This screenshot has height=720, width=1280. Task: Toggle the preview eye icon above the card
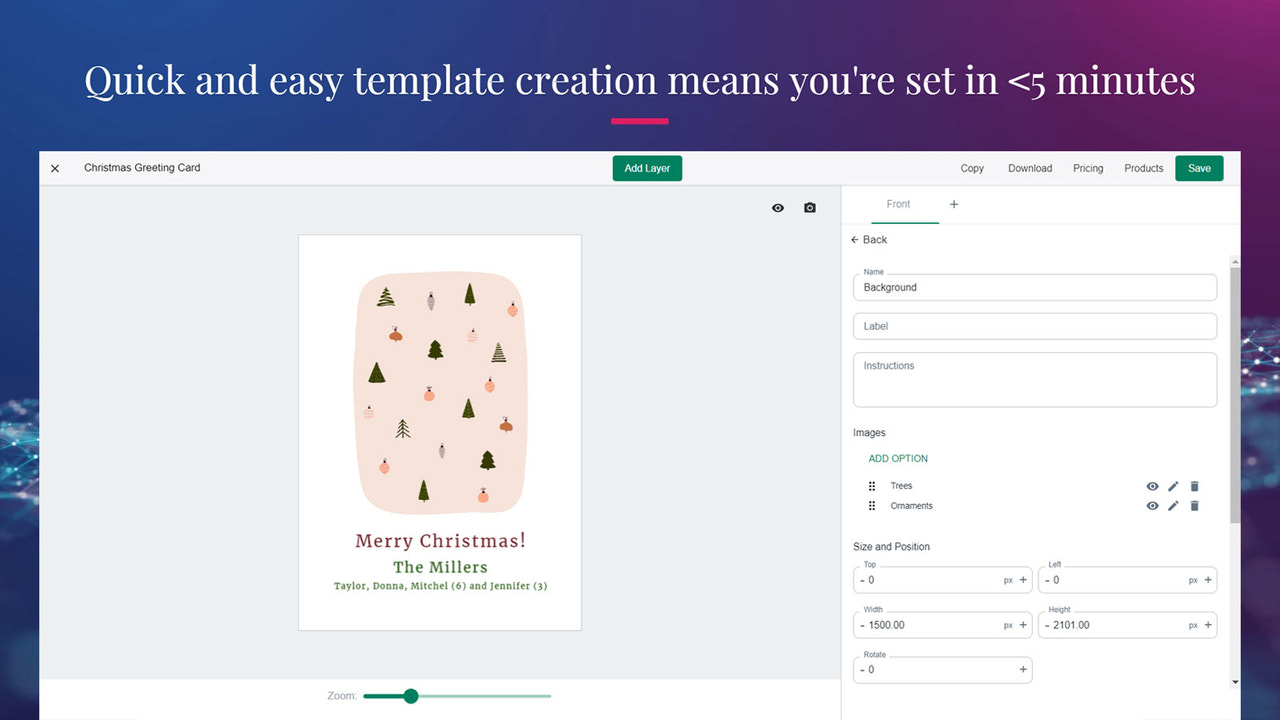tap(777, 207)
